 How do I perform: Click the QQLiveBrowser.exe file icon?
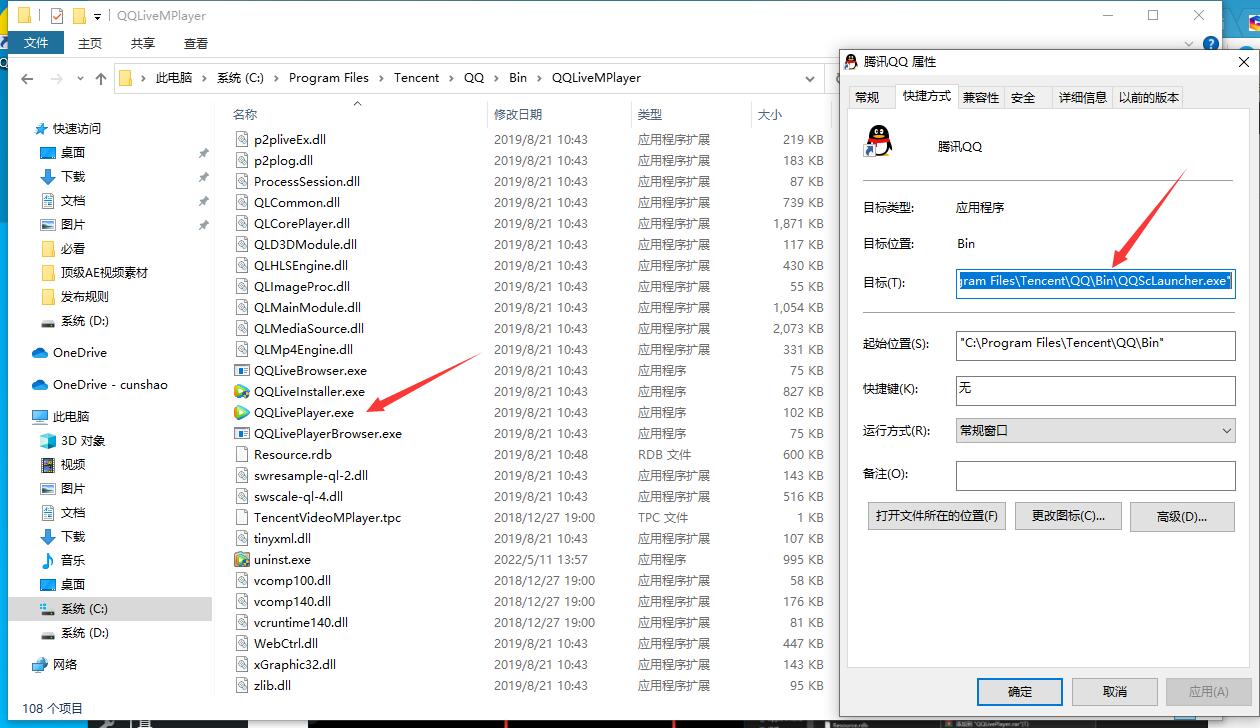[x=241, y=370]
